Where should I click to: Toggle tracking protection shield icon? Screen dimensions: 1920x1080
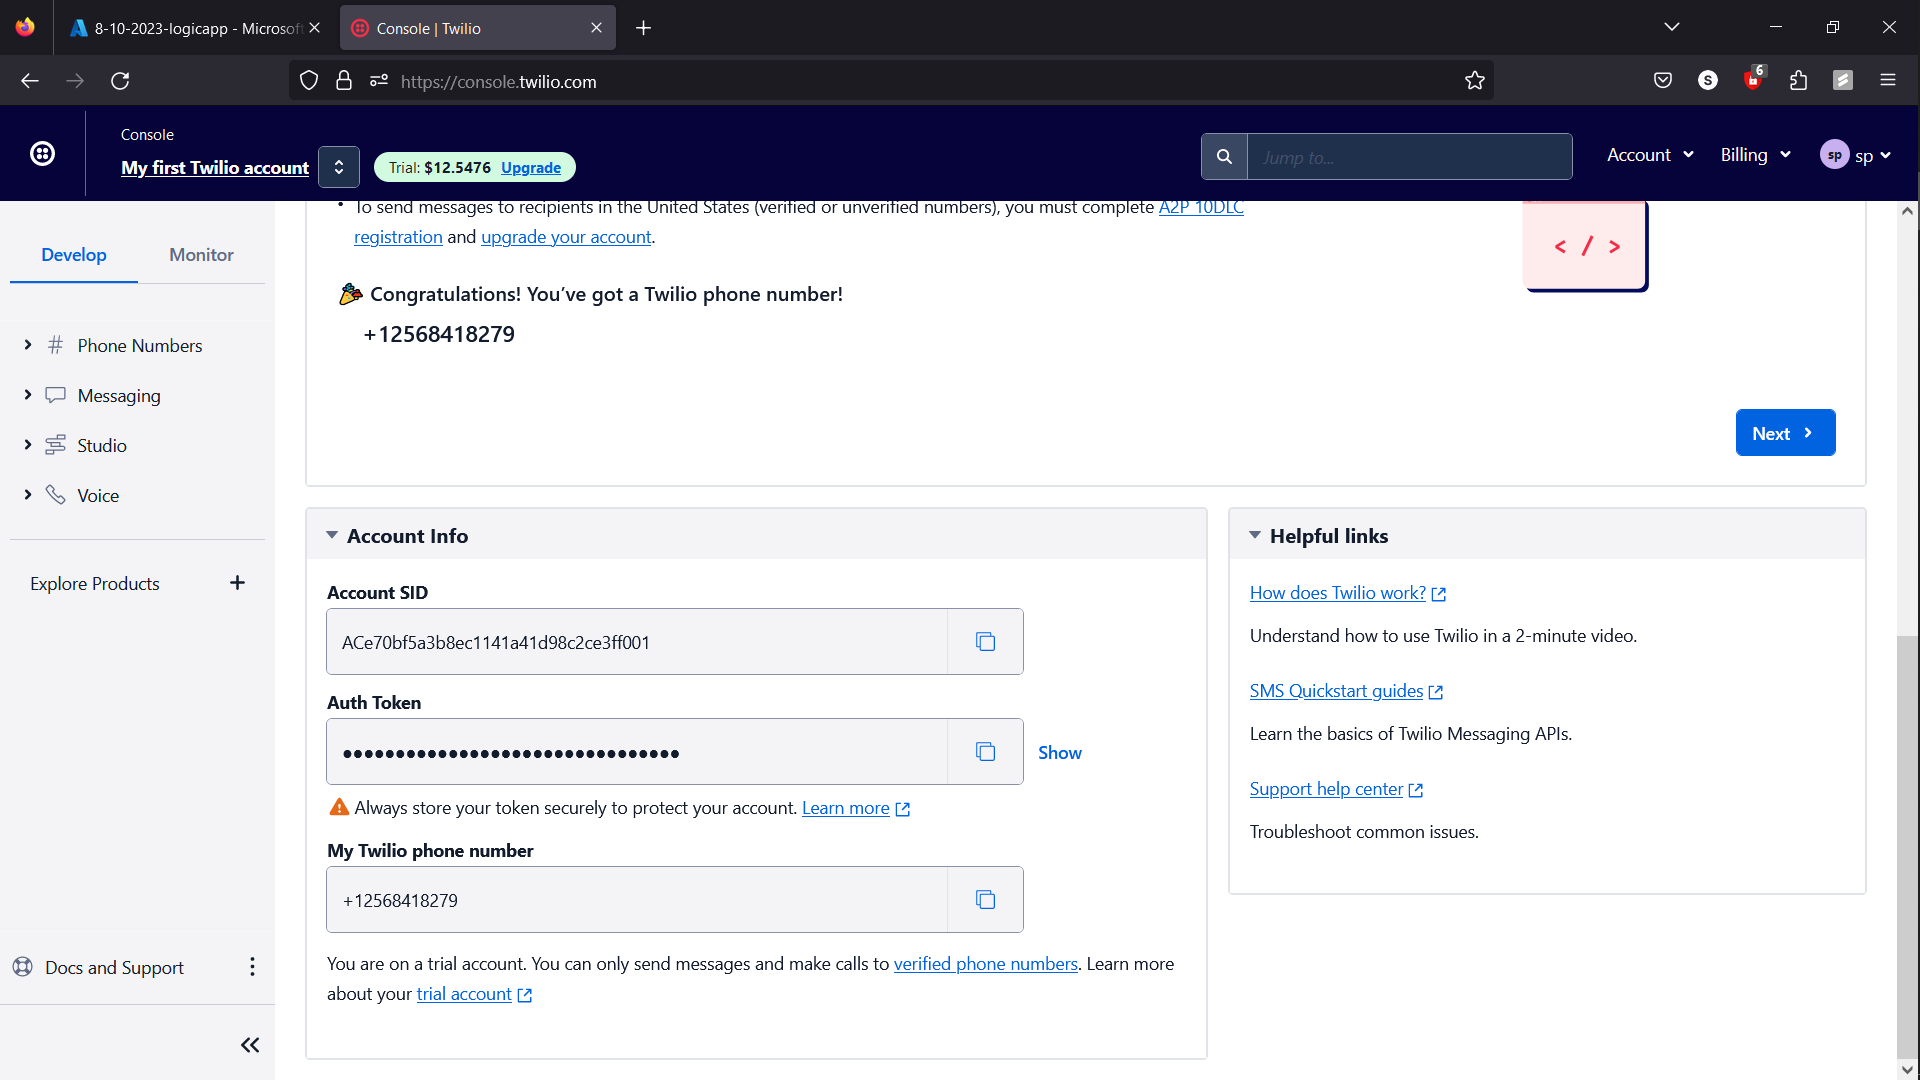click(308, 80)
